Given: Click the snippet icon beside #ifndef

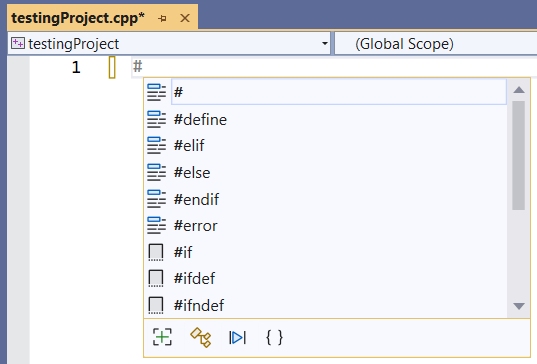Looking at the screenshot, I should tap(156, 305).
